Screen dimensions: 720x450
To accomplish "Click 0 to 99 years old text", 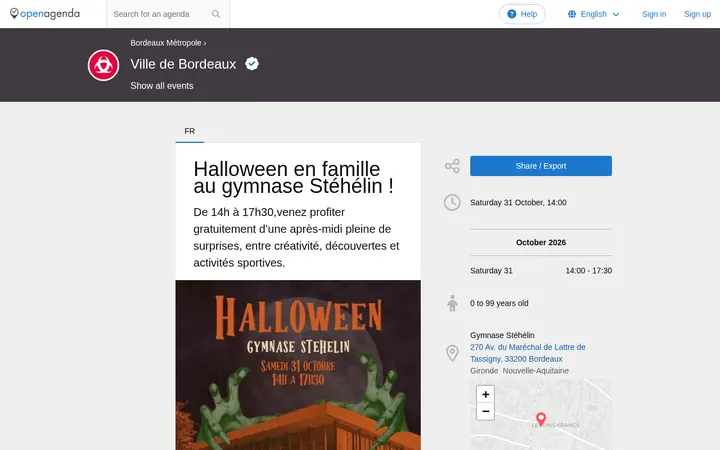I will tap(499, 303).
